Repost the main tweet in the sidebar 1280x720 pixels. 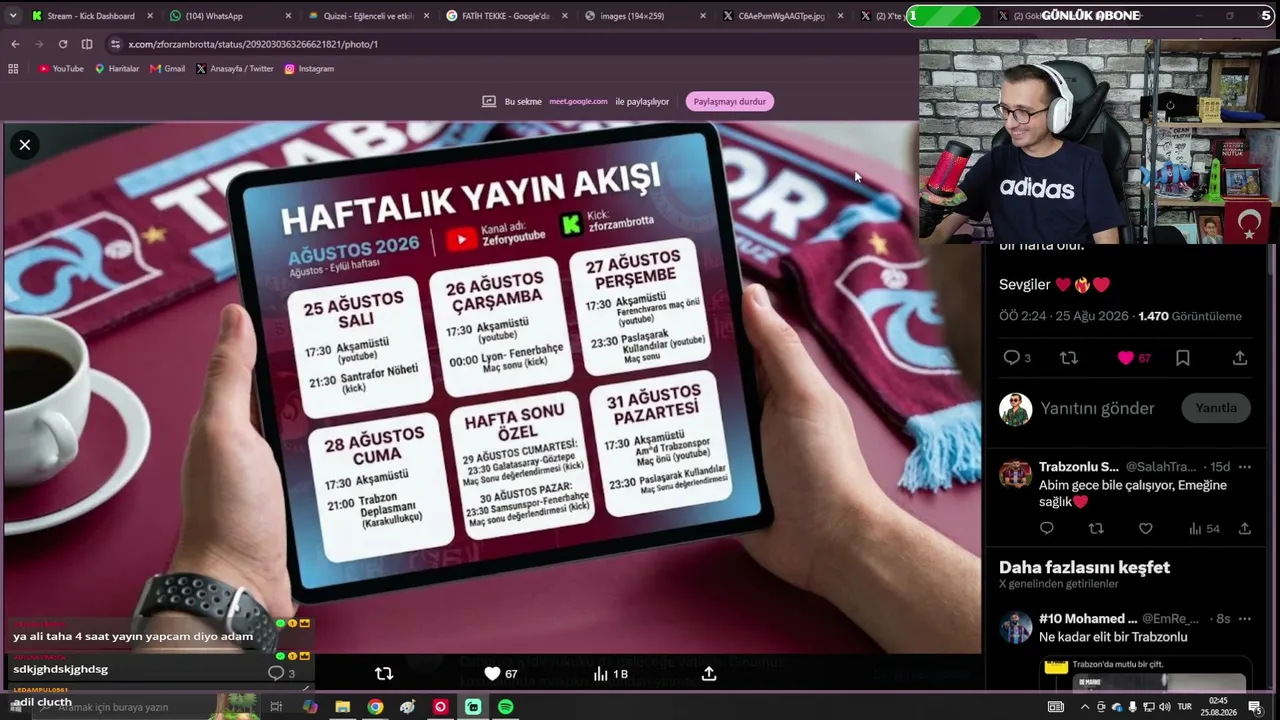pyautogui.click(x=1069, y=358)
